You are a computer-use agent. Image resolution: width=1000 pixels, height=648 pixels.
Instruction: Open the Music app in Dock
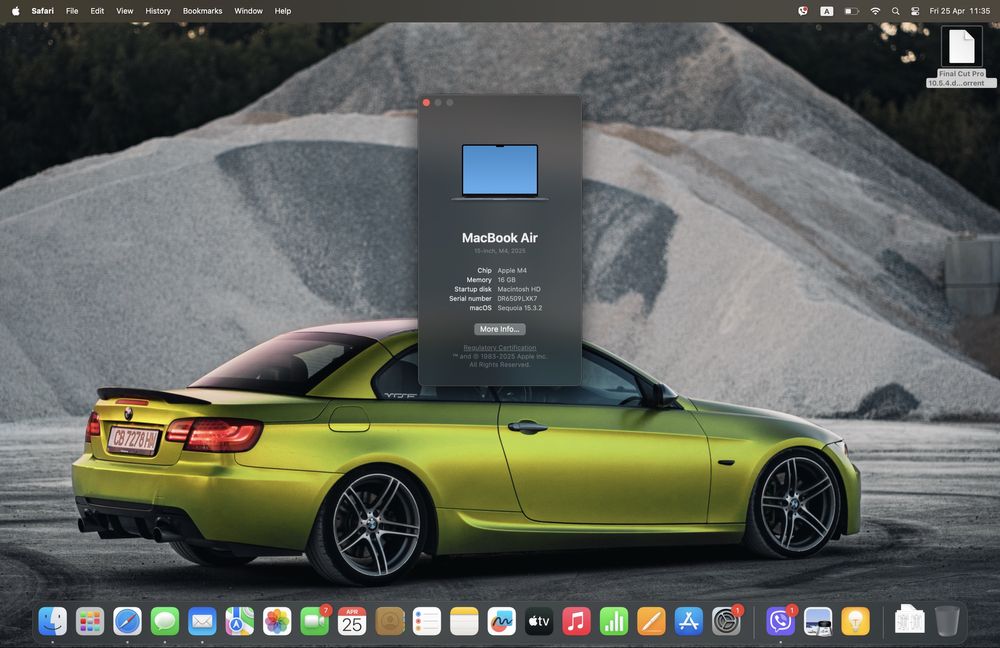577,621
